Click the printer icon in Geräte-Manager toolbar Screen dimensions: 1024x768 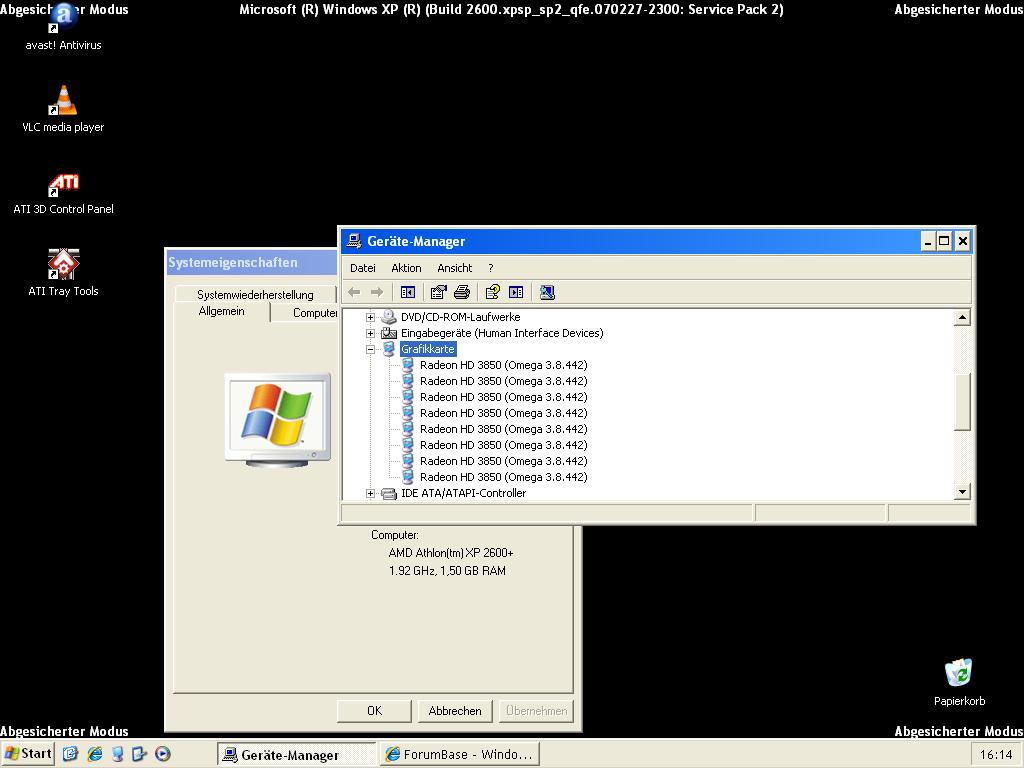click(x=462, y=292)
